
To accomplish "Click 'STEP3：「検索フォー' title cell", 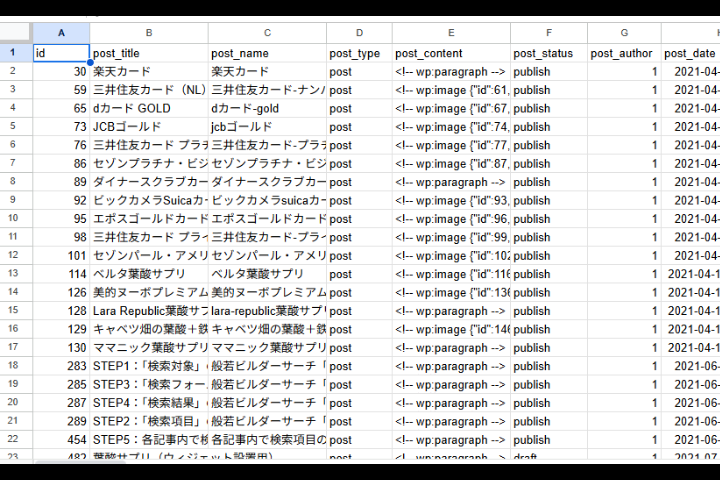I will (149, 384).
